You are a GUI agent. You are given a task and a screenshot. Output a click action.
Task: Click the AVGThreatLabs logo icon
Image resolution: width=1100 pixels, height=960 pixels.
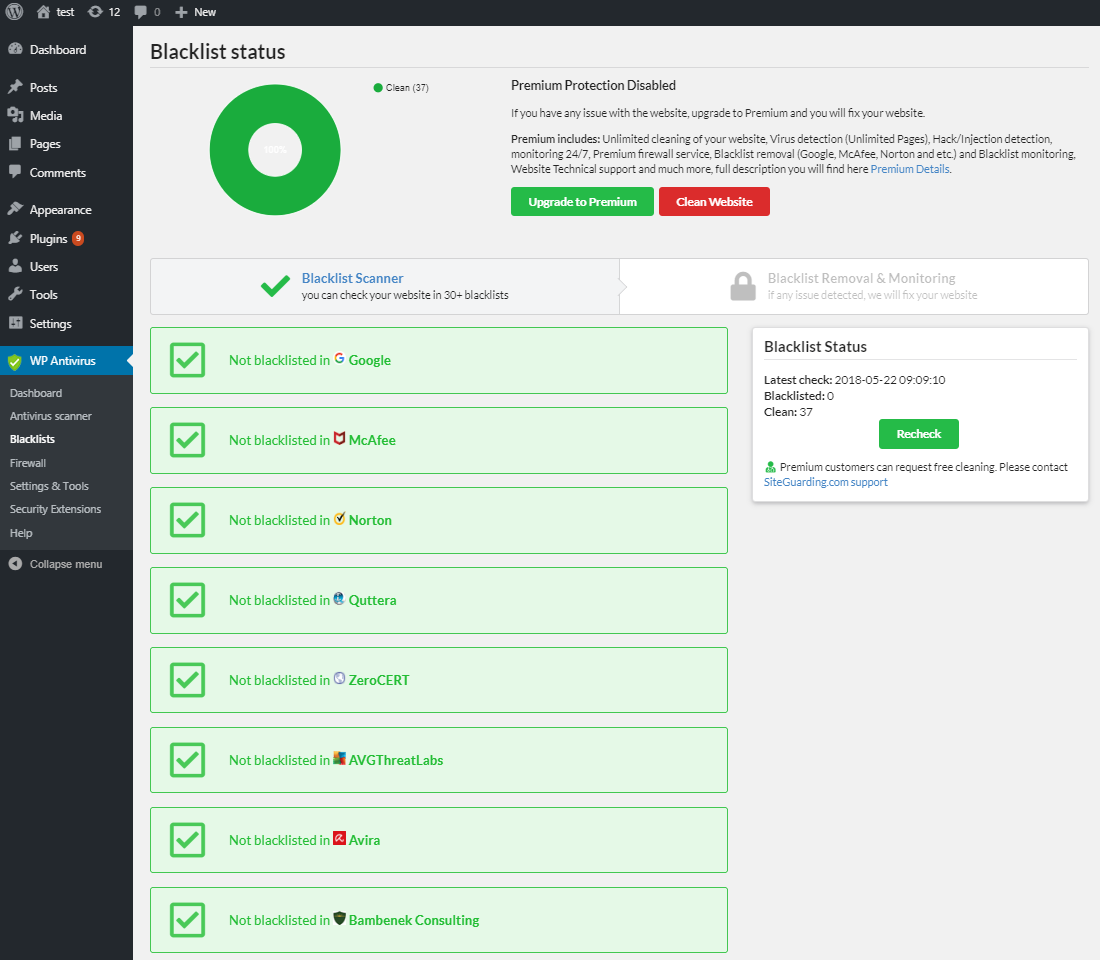coord(340,759)
